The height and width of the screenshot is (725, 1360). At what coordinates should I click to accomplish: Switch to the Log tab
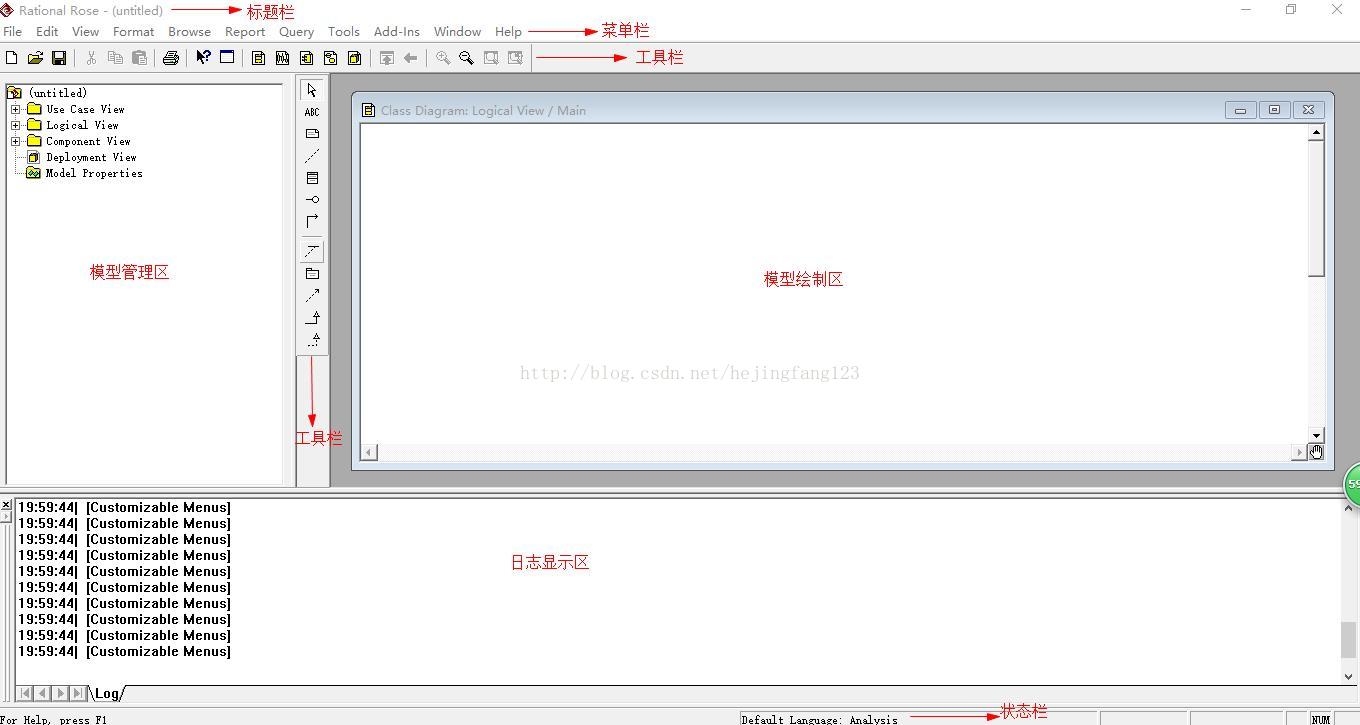point(107,693)
